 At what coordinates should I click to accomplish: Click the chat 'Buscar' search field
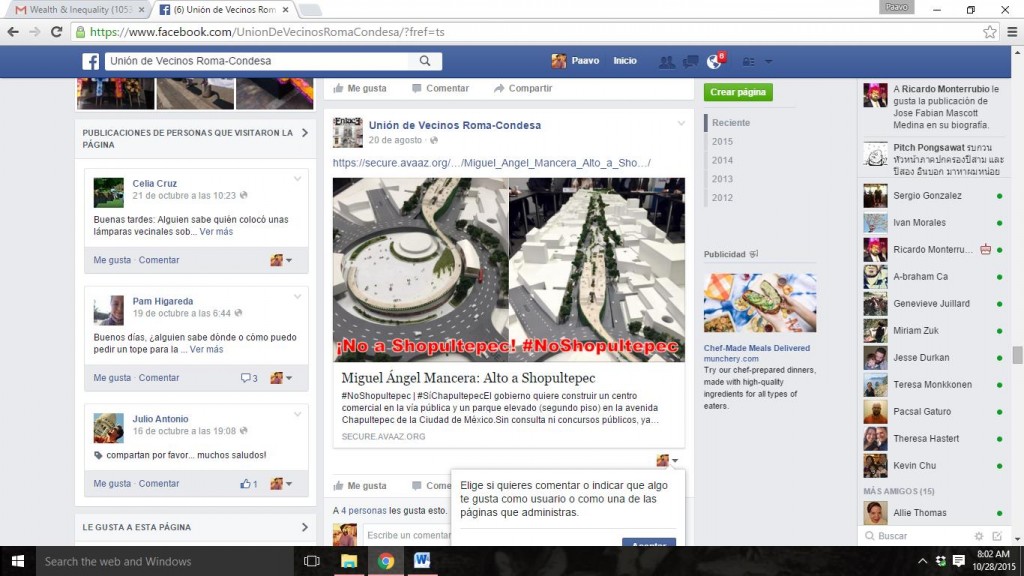coord(920,536)
